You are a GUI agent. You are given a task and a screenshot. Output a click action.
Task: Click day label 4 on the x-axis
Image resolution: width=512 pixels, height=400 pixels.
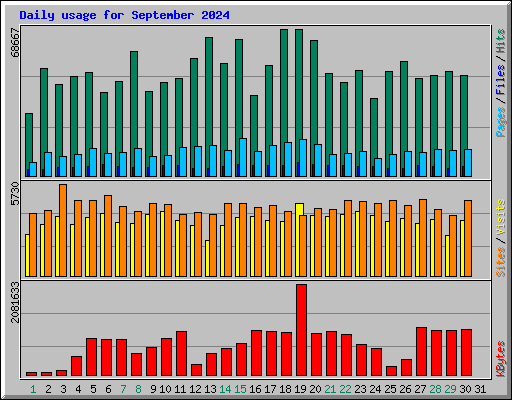tap(78, 389)
